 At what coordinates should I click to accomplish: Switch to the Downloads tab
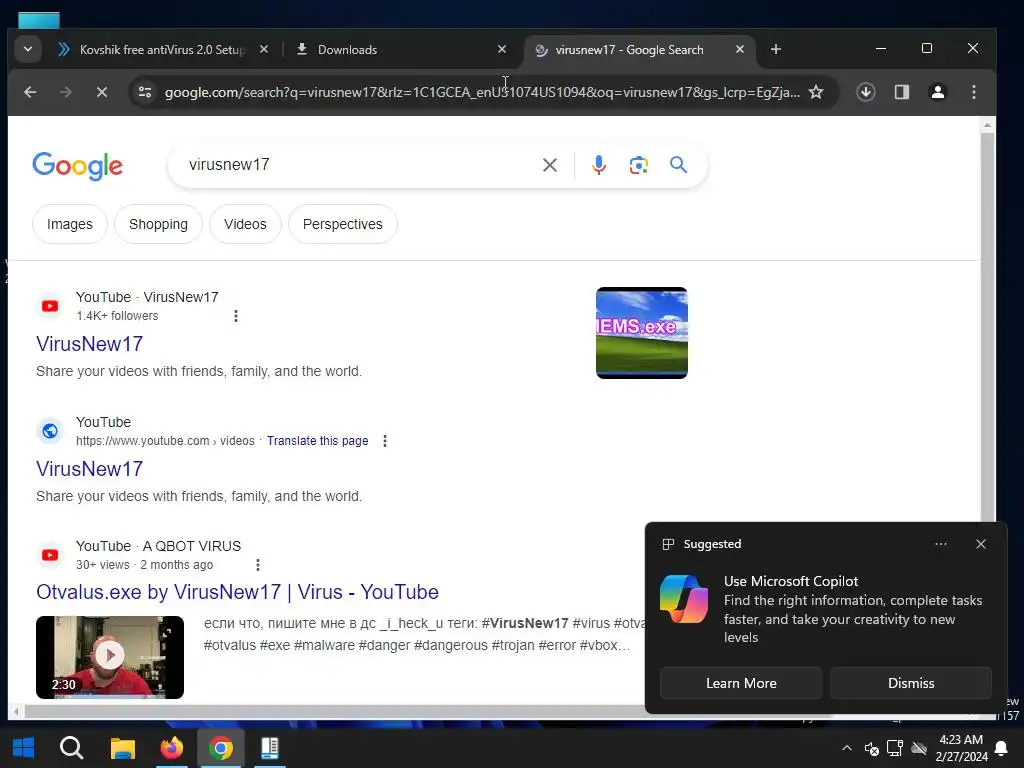[x=347, y=50]
